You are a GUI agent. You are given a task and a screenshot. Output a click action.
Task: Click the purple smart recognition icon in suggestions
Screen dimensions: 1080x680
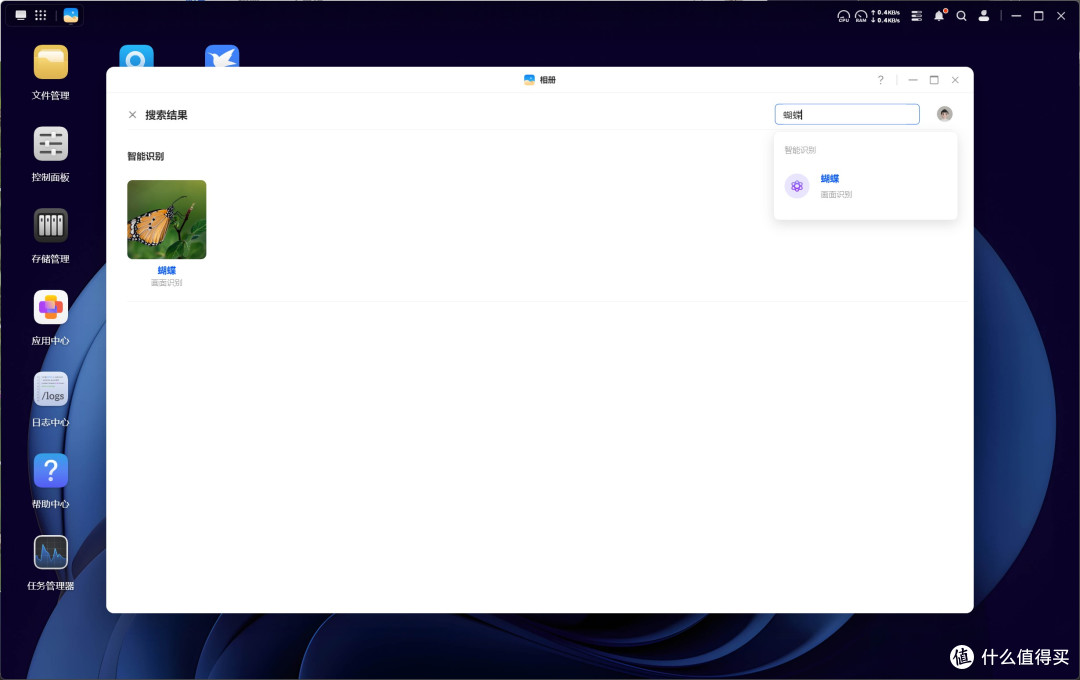pyautogui.click(x=797, y=186)
